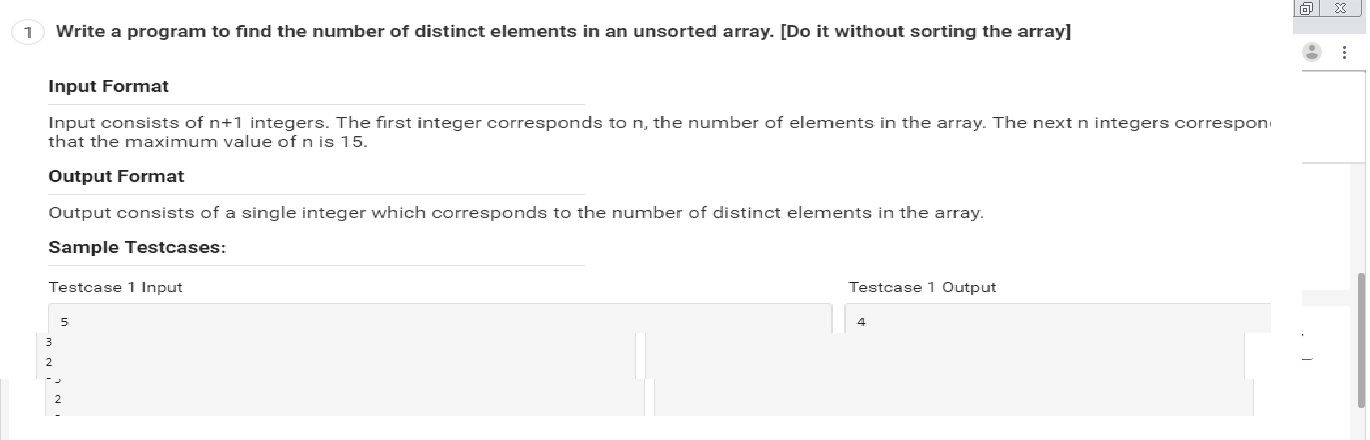Open the user profile avatar
This screenshot has height=440, width=1370.
coord(1312,52)
